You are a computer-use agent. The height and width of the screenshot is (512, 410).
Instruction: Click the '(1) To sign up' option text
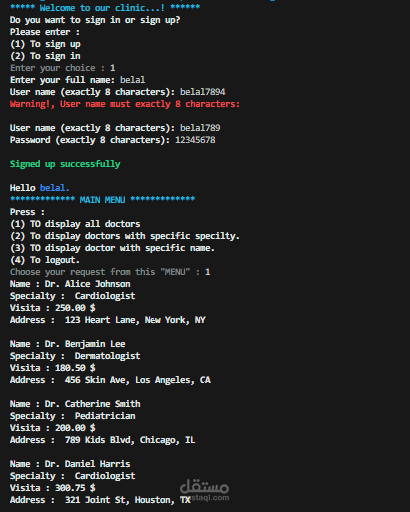pyautogui.click(x=45, y=44)
